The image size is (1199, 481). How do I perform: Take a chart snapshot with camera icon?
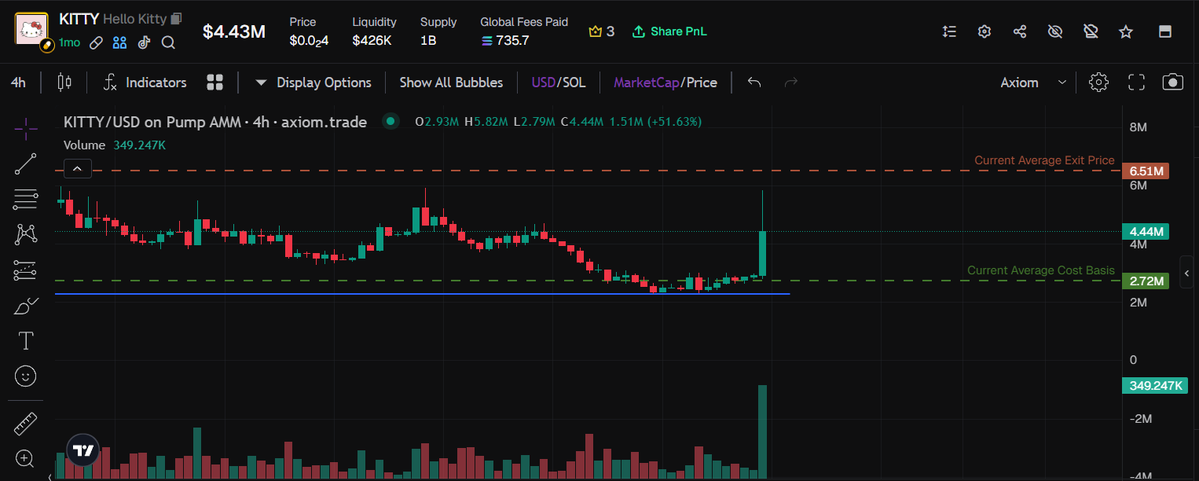[1173, 83]
